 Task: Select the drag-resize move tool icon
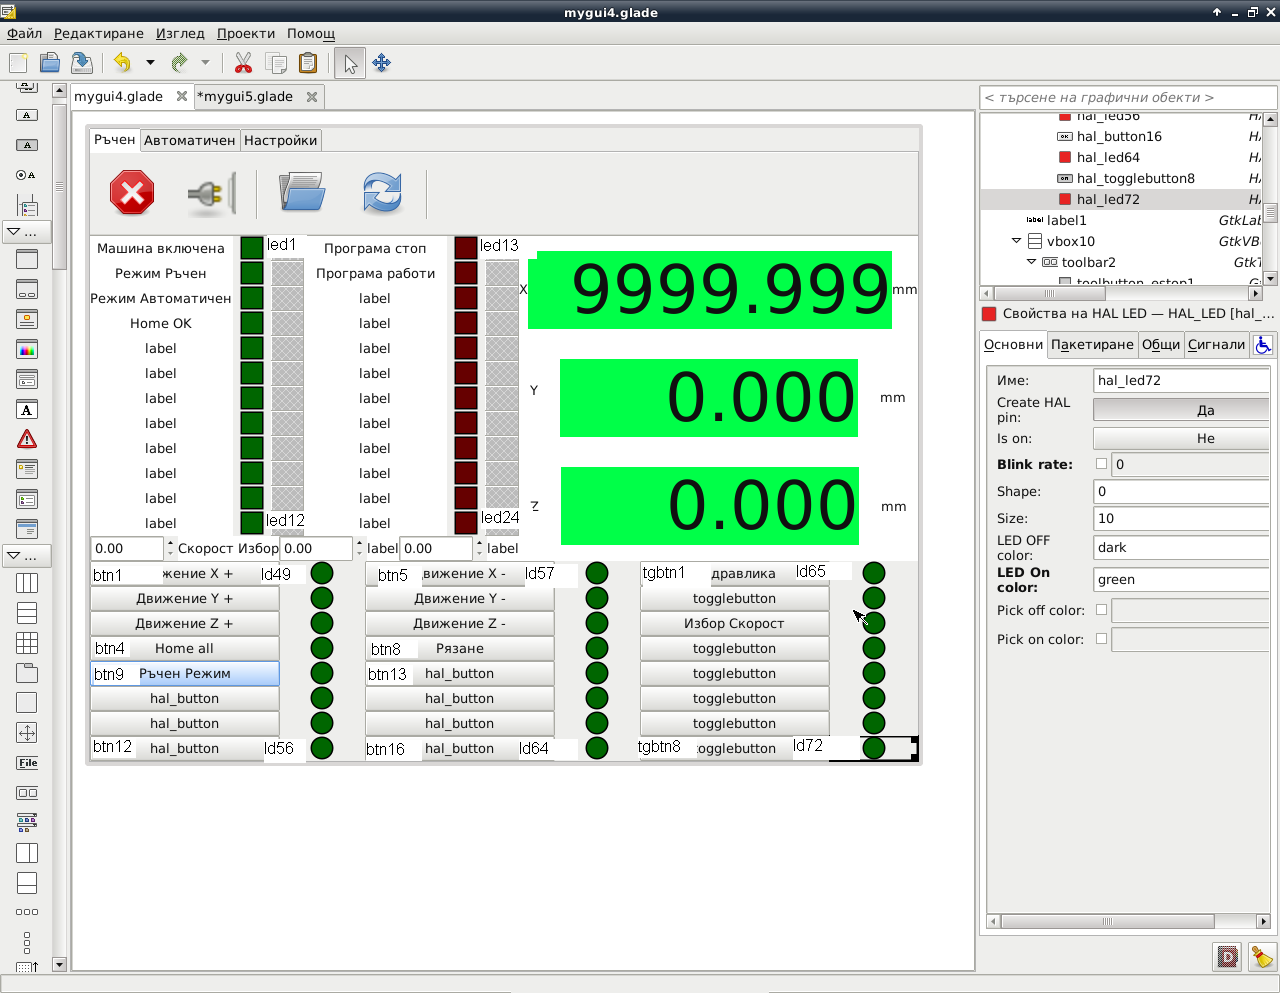tap(381, 63)
